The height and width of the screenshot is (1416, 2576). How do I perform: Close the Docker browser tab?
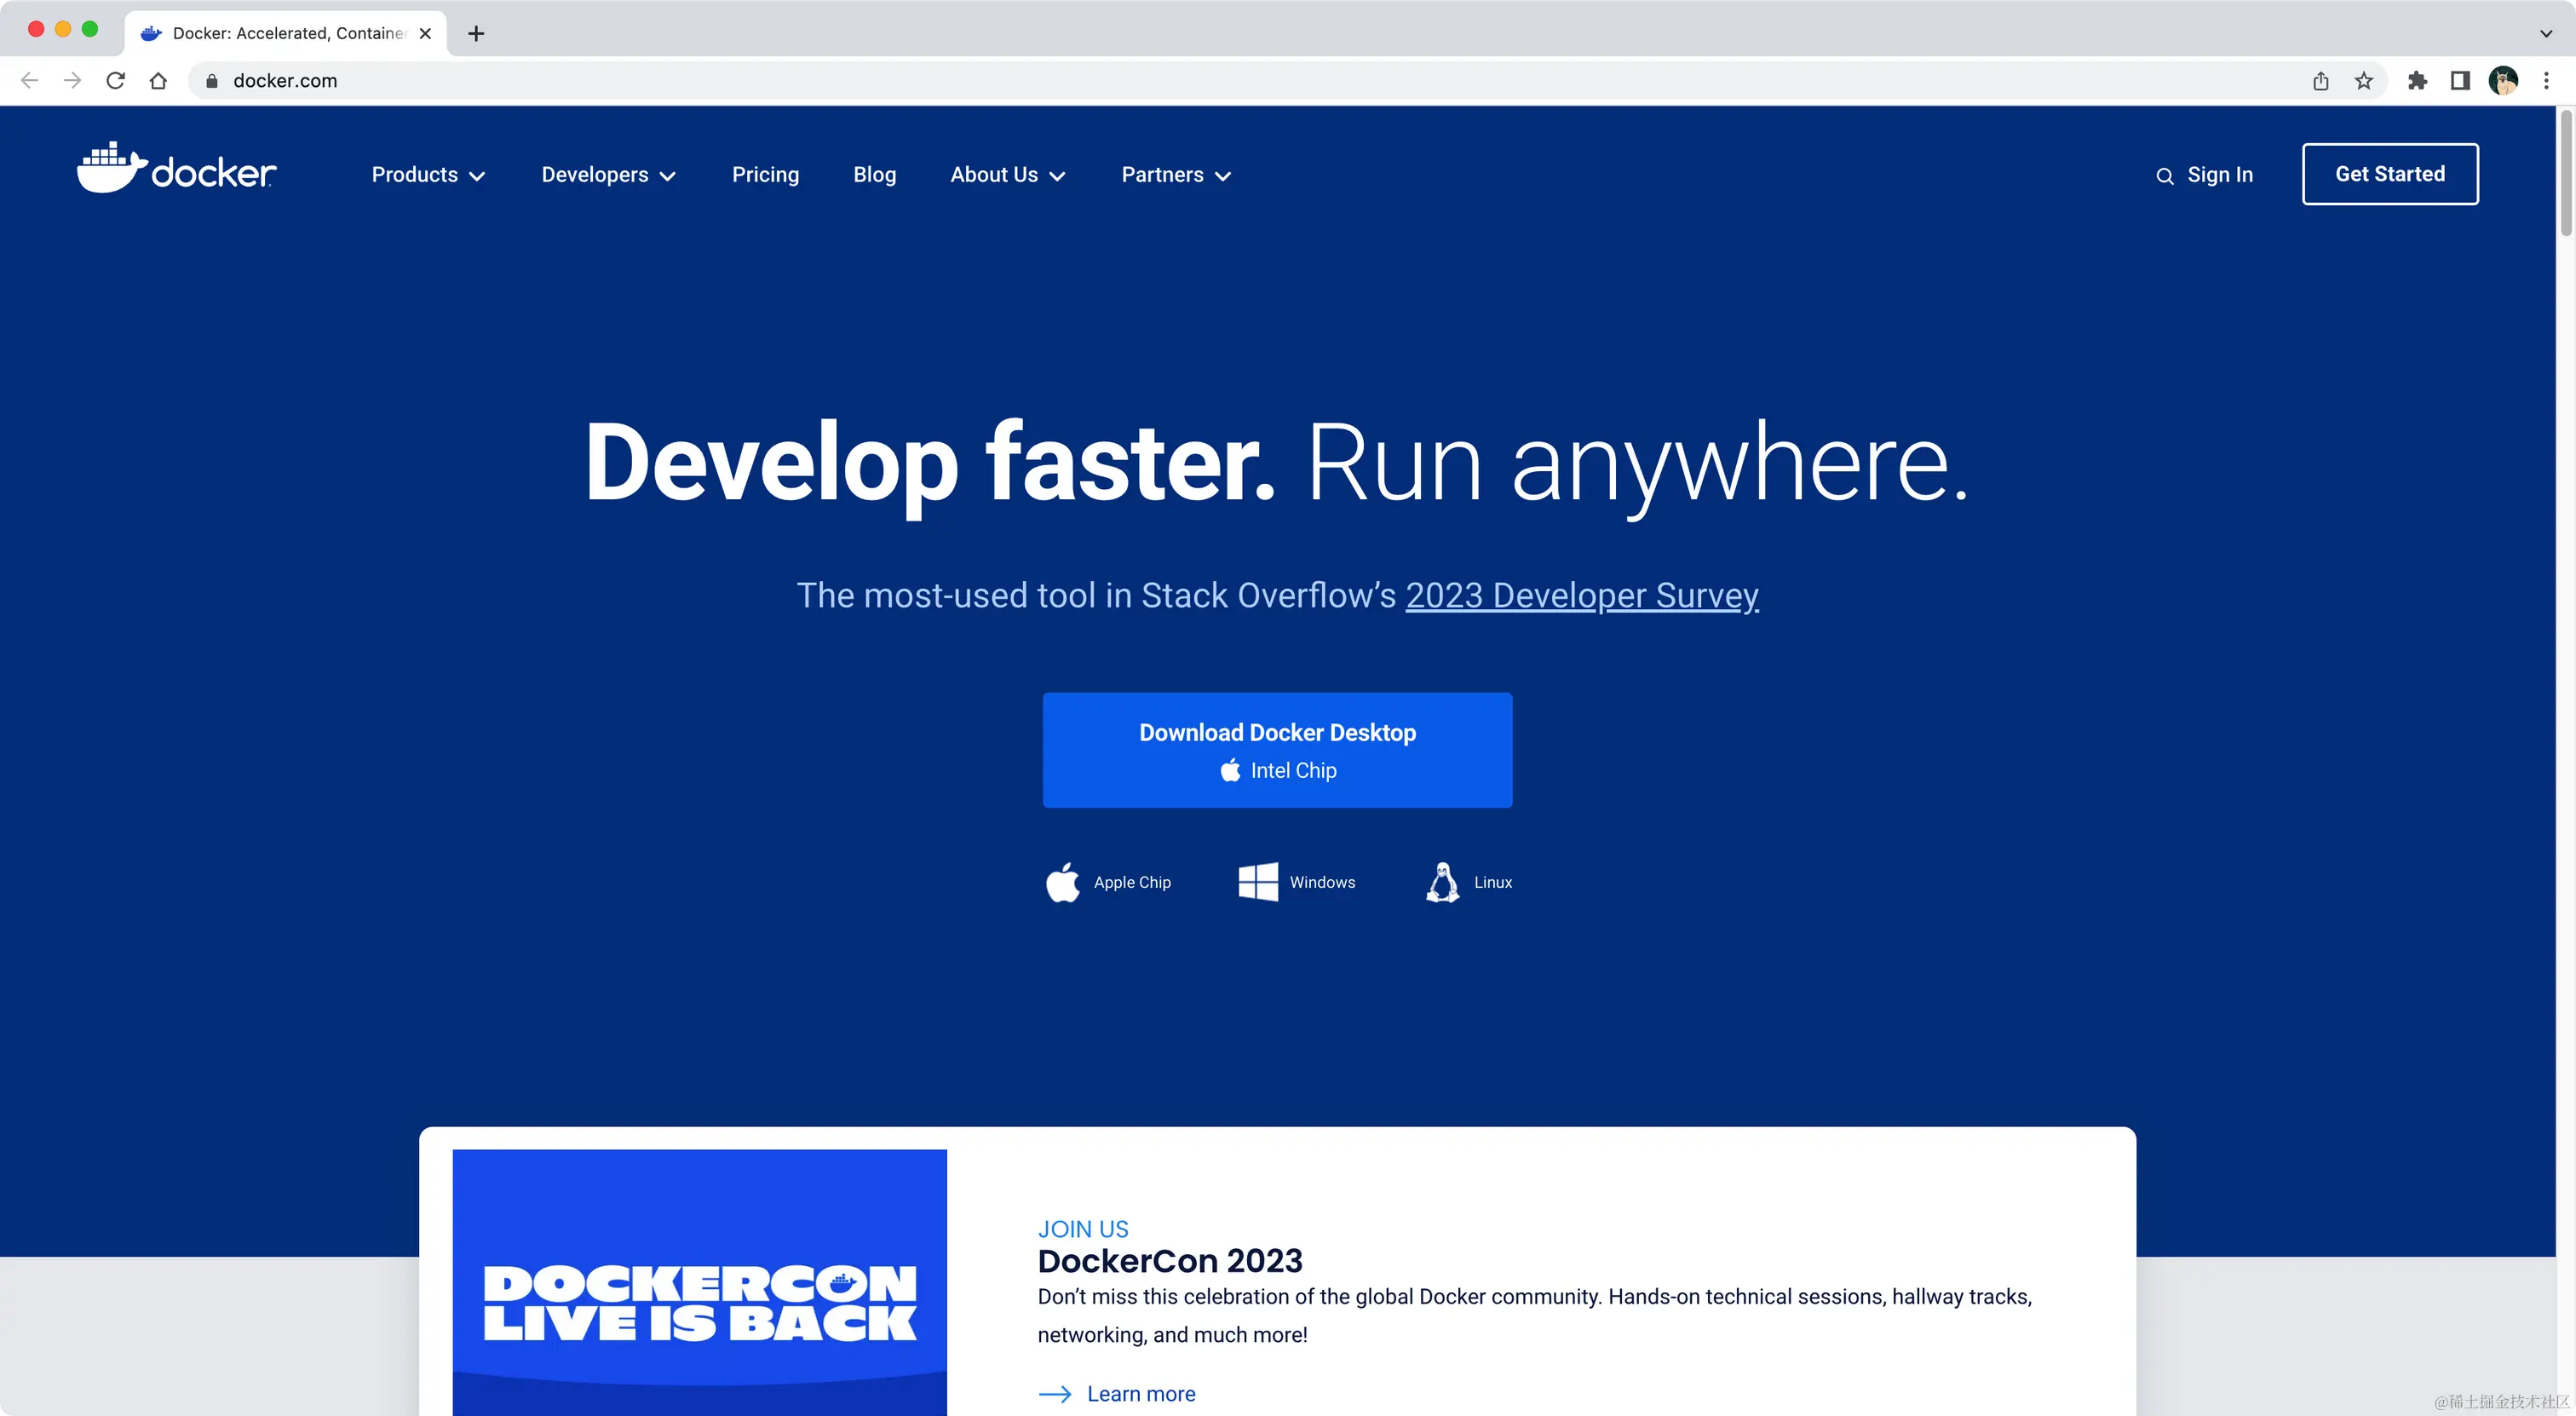pyautogui.click(x=425, y=33)
